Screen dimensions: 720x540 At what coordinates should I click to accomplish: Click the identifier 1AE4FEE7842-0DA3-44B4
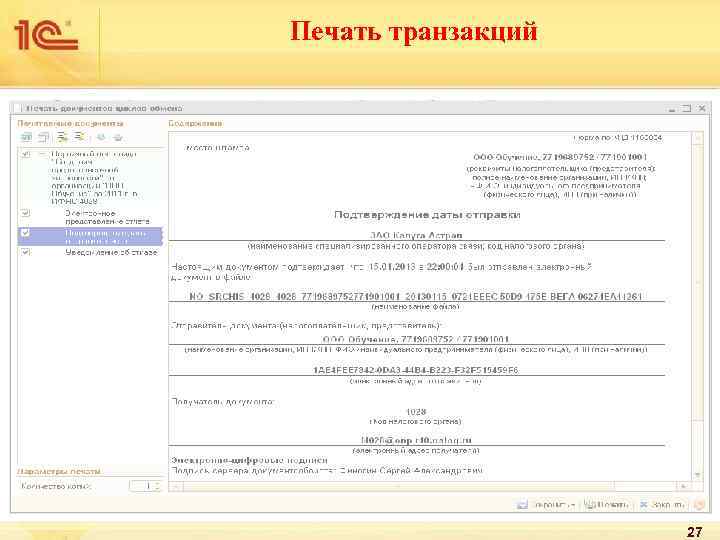pos(416,370)
